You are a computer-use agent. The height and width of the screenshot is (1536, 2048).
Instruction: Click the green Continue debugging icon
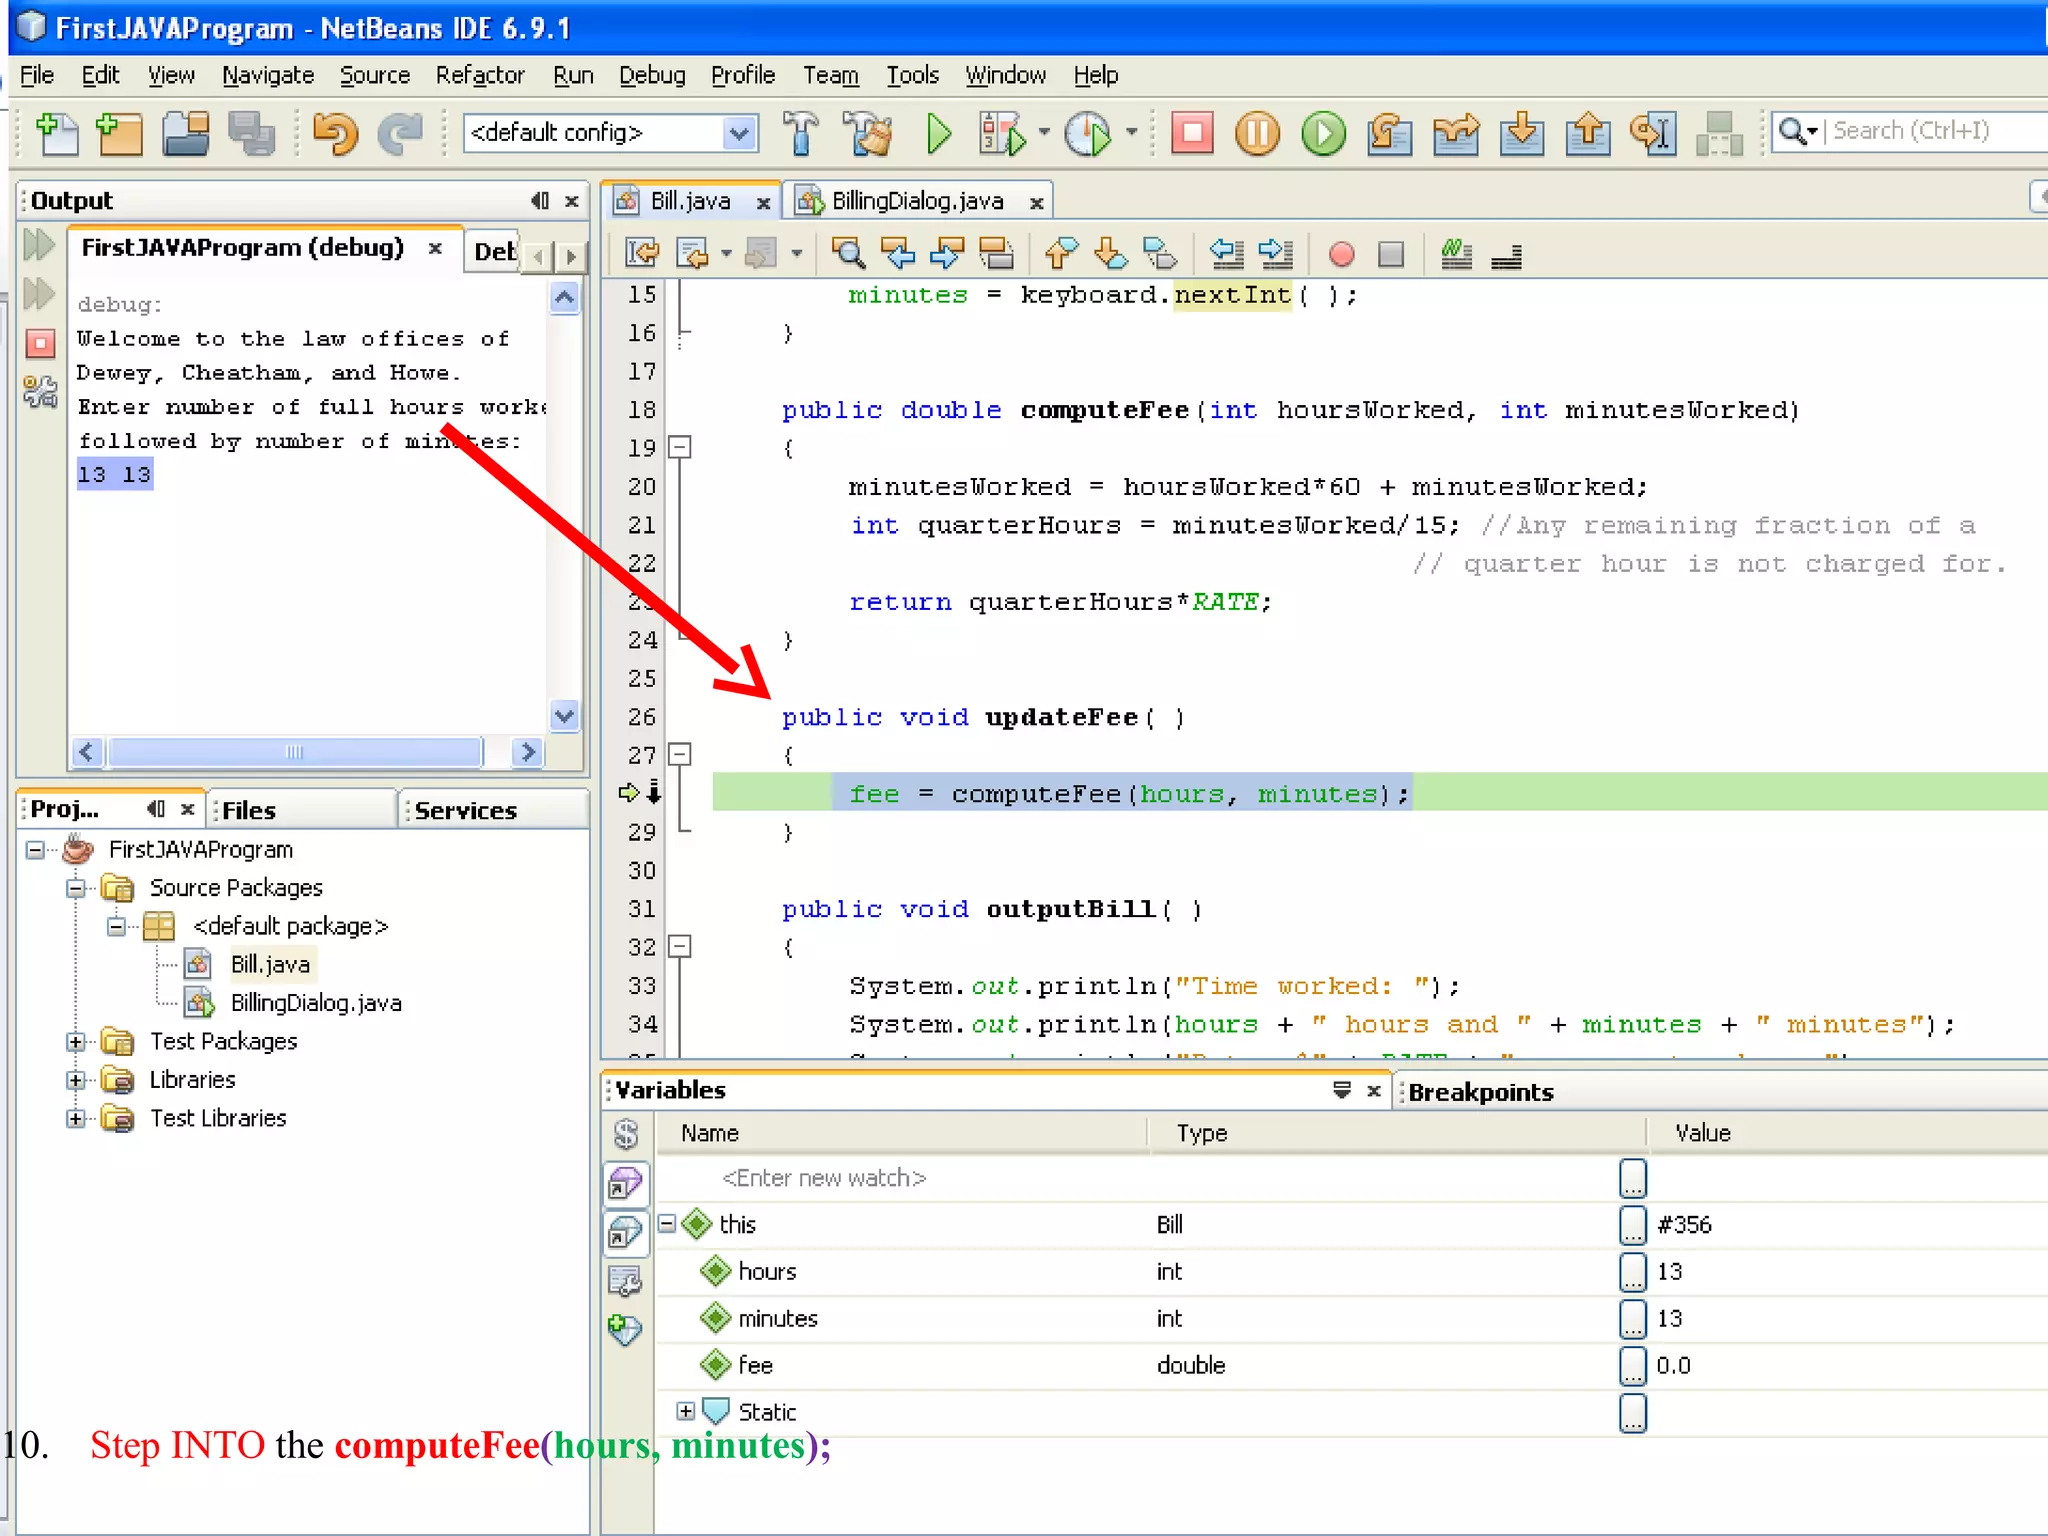(1323, 133)
